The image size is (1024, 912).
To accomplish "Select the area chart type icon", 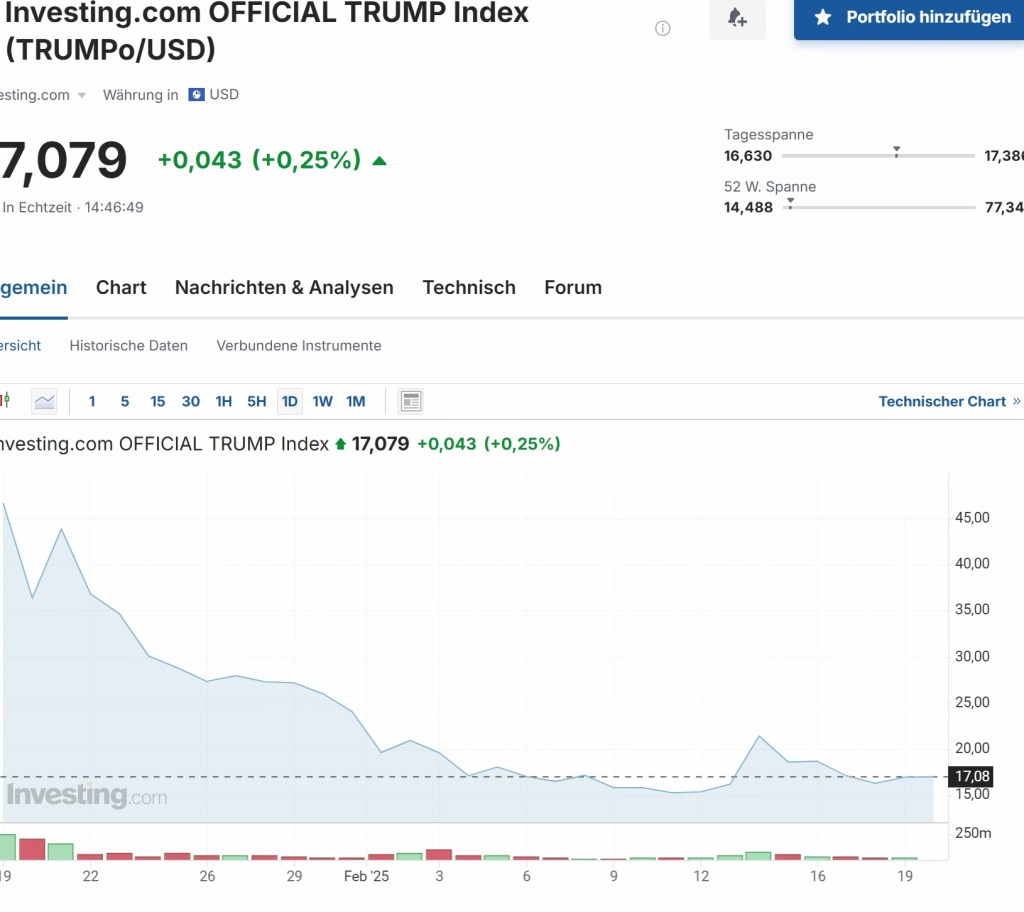I will (44, 402).
